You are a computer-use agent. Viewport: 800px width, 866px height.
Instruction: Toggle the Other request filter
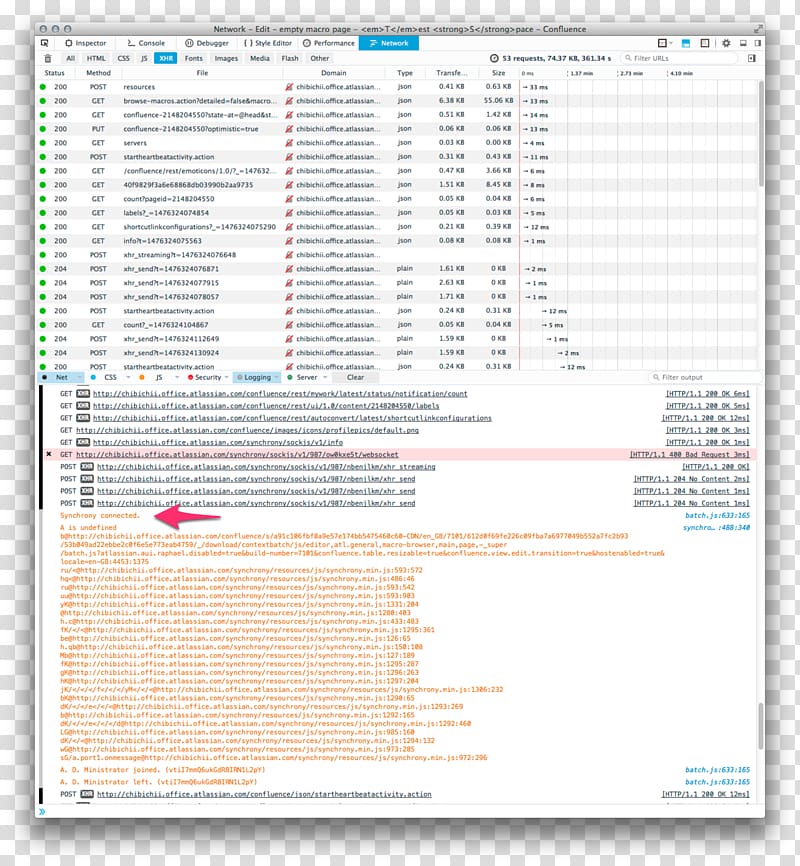coord(319,58)
